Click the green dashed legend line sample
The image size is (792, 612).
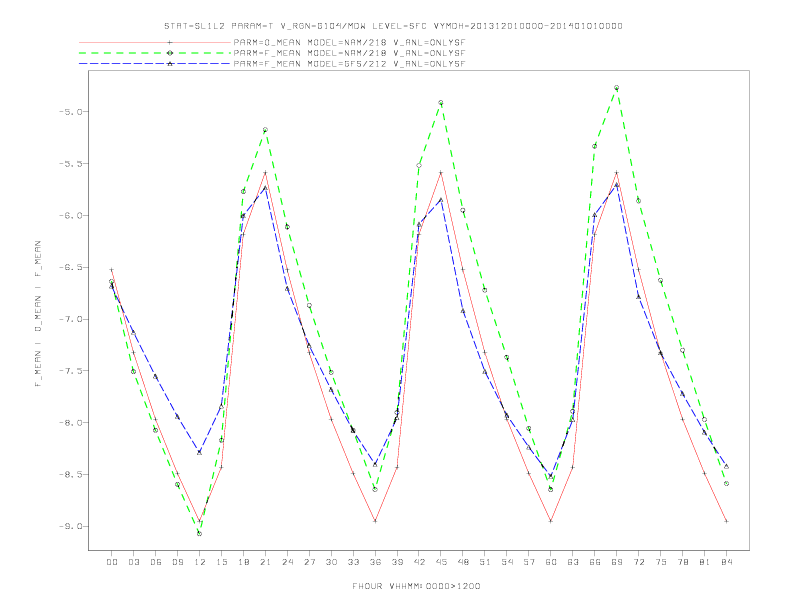pyautogui.click(x=155, y=53)
